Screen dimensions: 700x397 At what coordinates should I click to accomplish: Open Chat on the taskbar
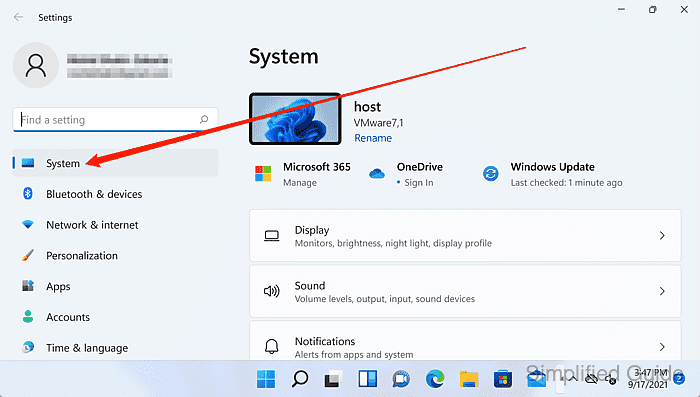pos(401,379)
